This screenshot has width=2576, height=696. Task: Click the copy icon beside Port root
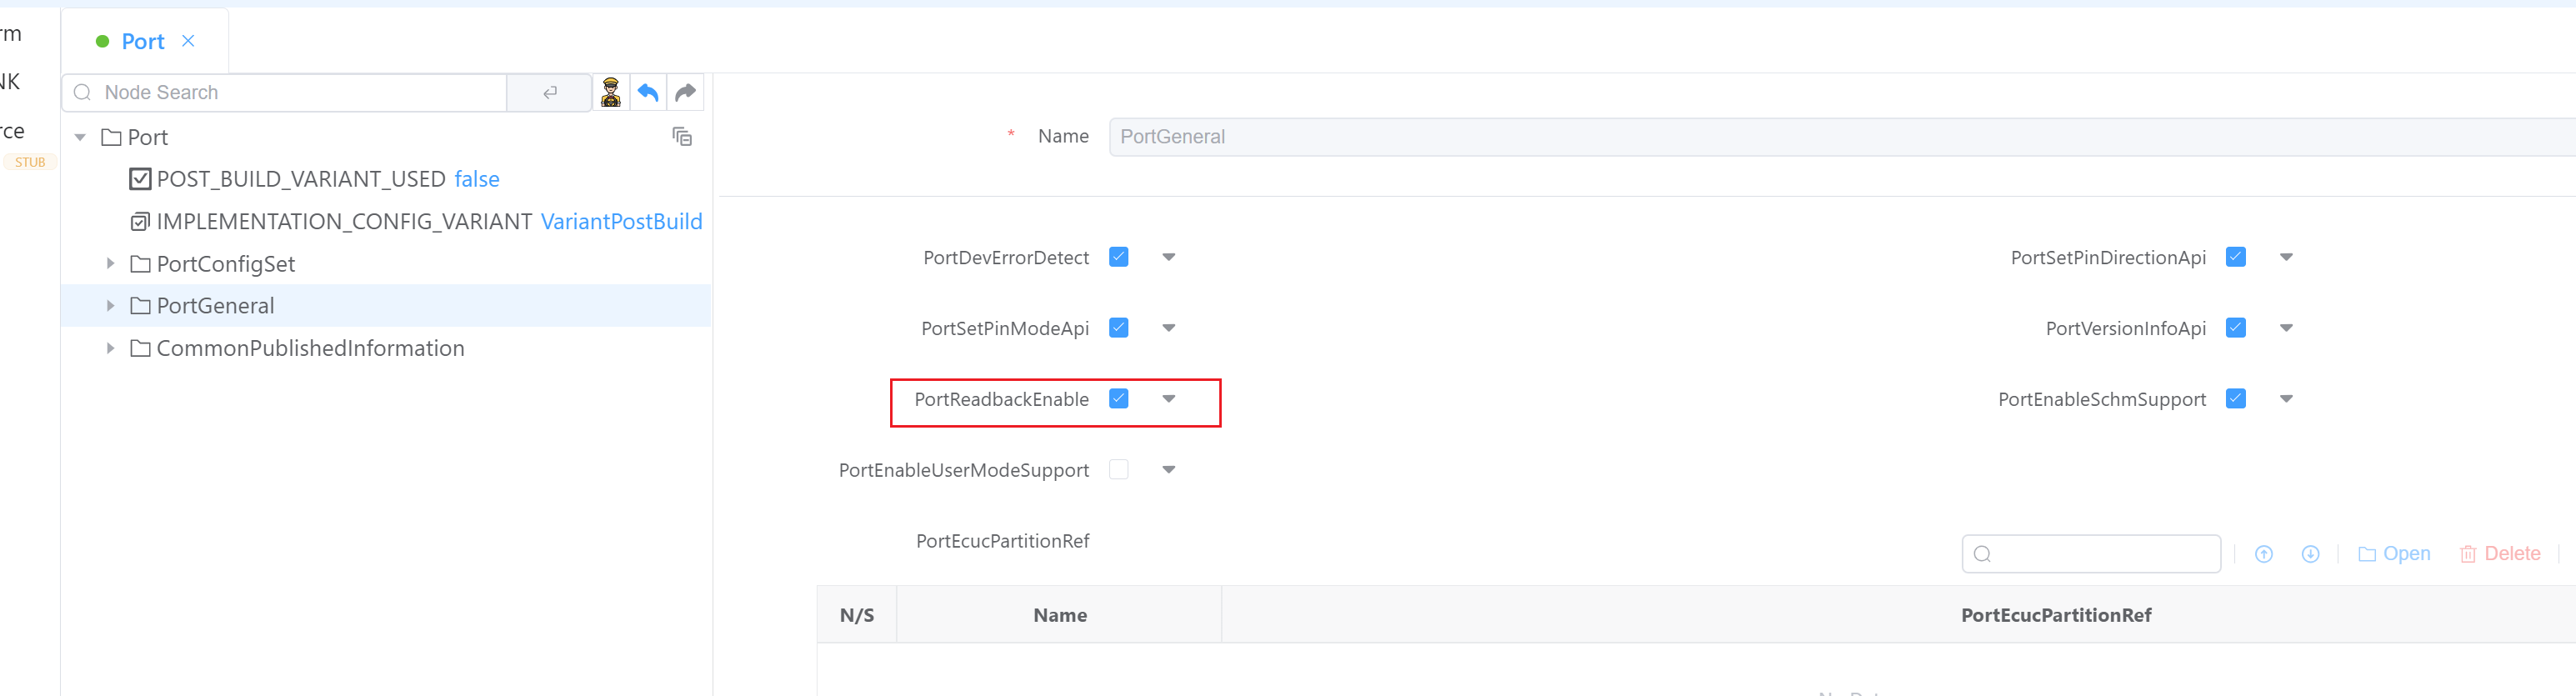(x=682, y=137)
